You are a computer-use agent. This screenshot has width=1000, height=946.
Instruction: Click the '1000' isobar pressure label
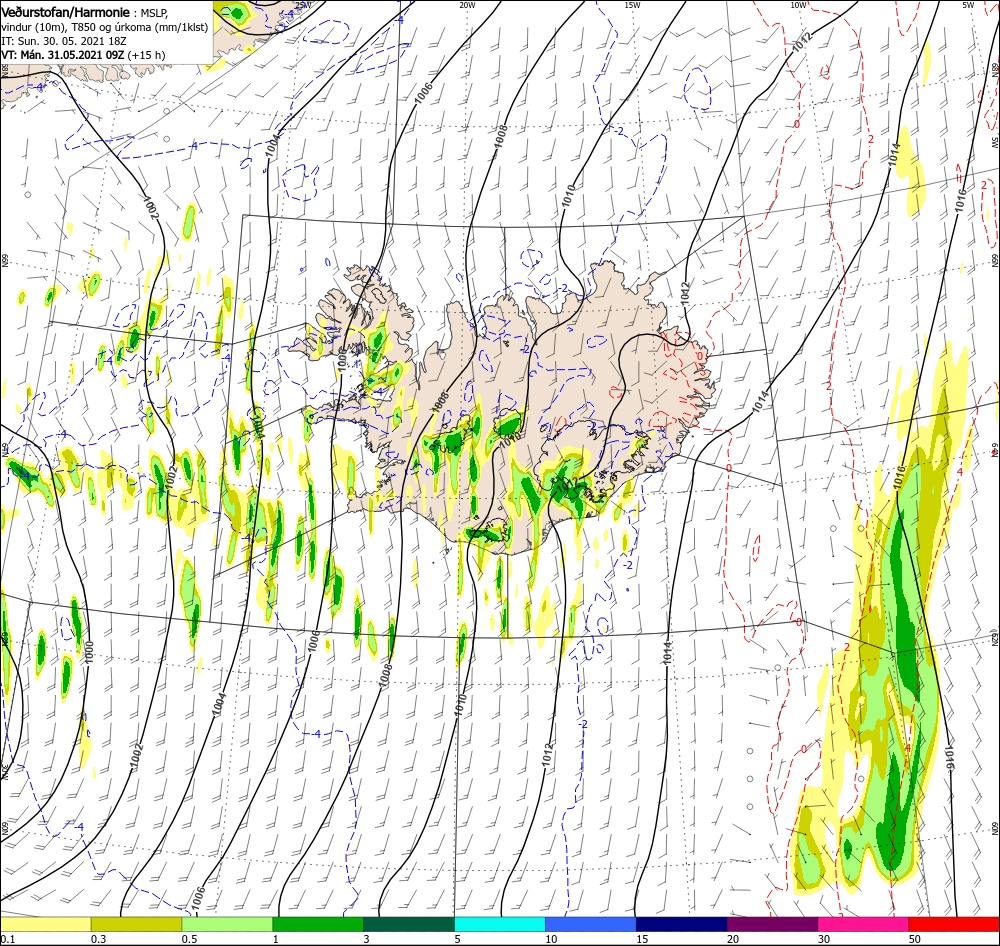coord(89,653)
